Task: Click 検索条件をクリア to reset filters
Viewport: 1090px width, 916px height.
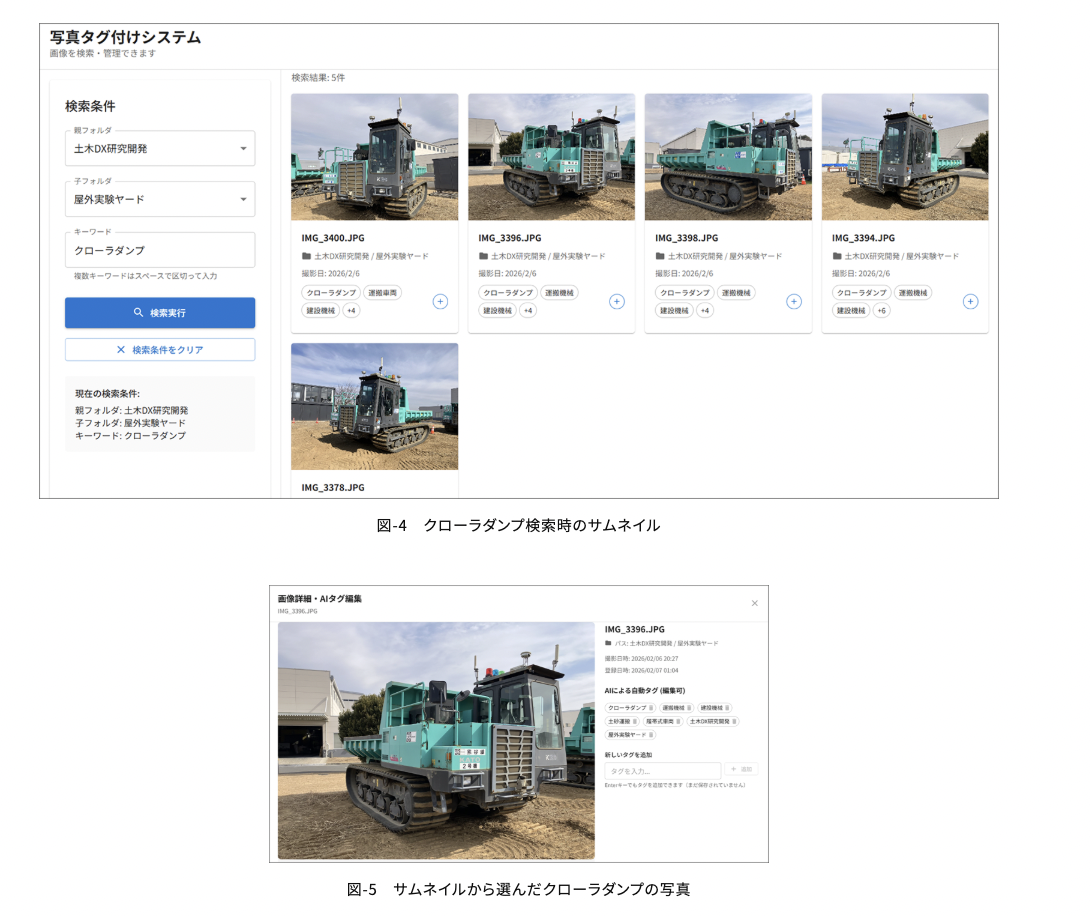Action: tap(160, 350)
